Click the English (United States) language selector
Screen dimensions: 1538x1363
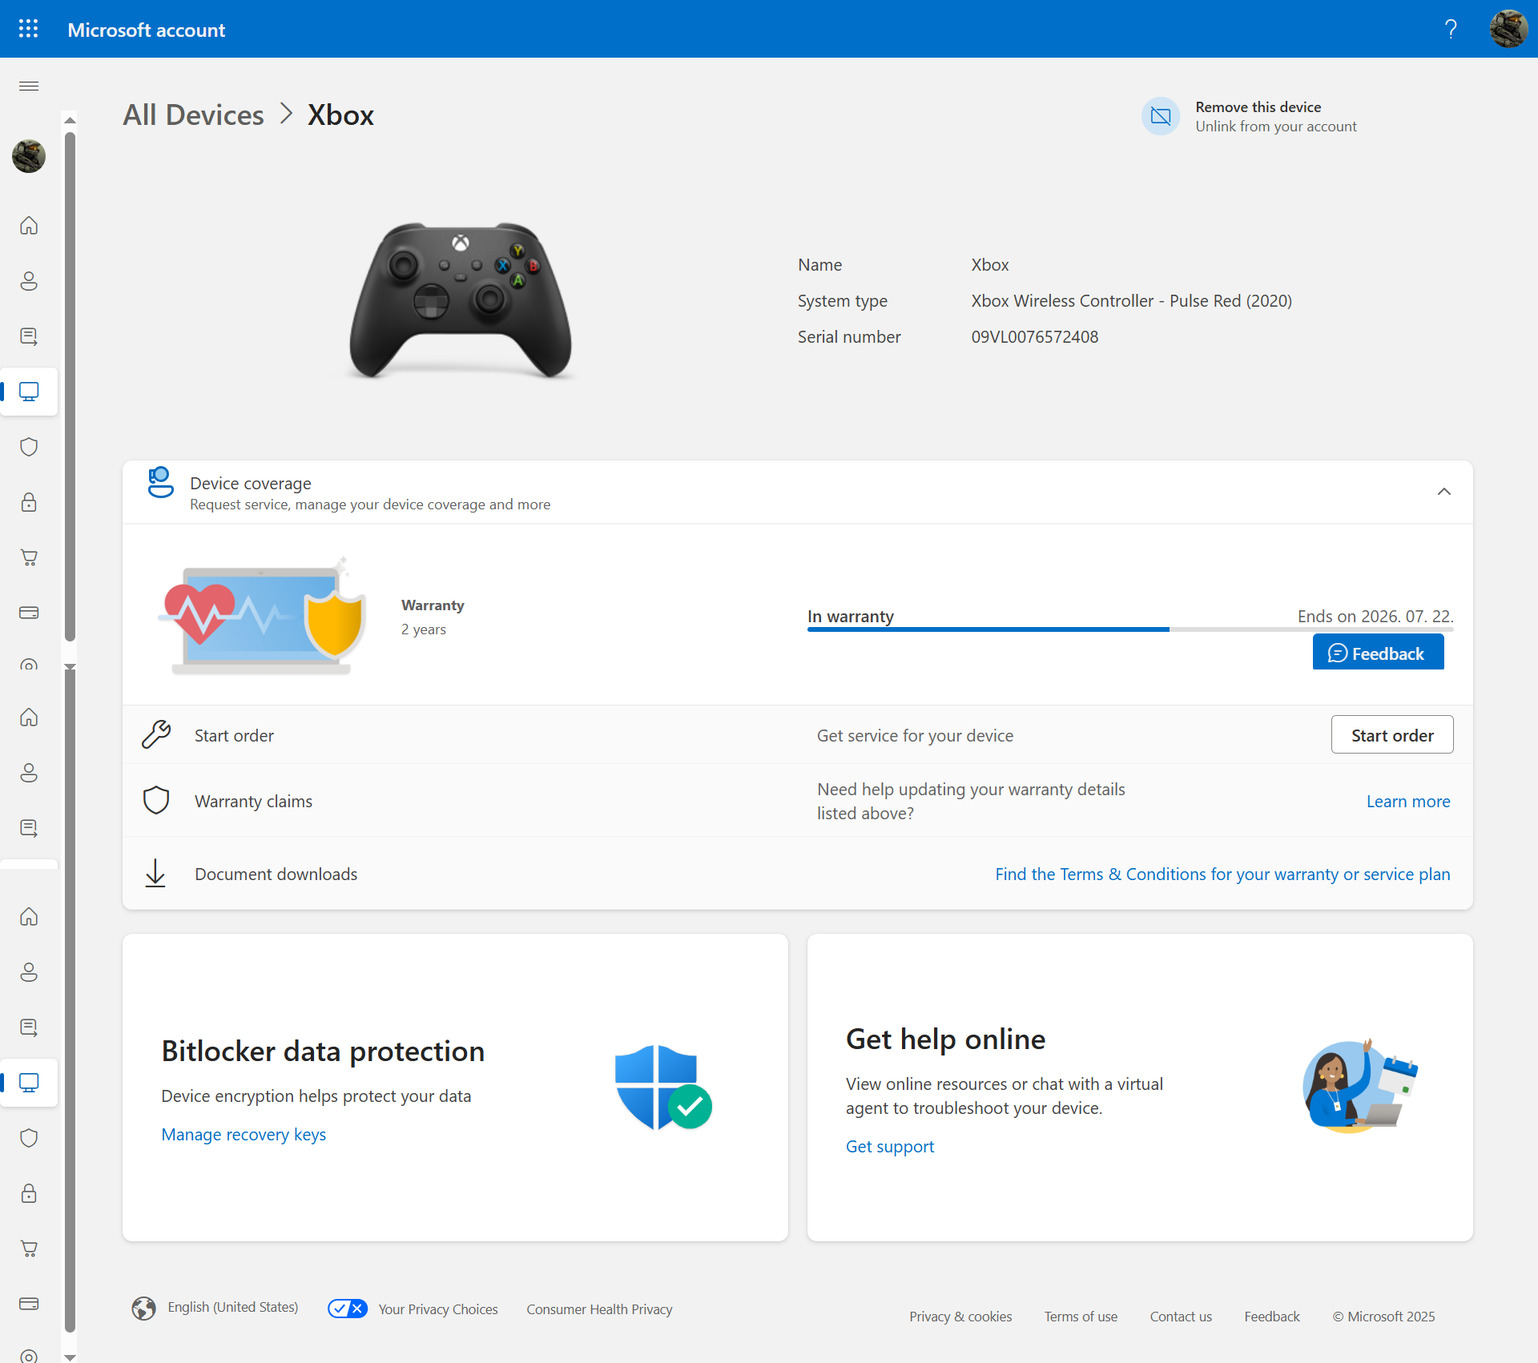point(233,1307)
